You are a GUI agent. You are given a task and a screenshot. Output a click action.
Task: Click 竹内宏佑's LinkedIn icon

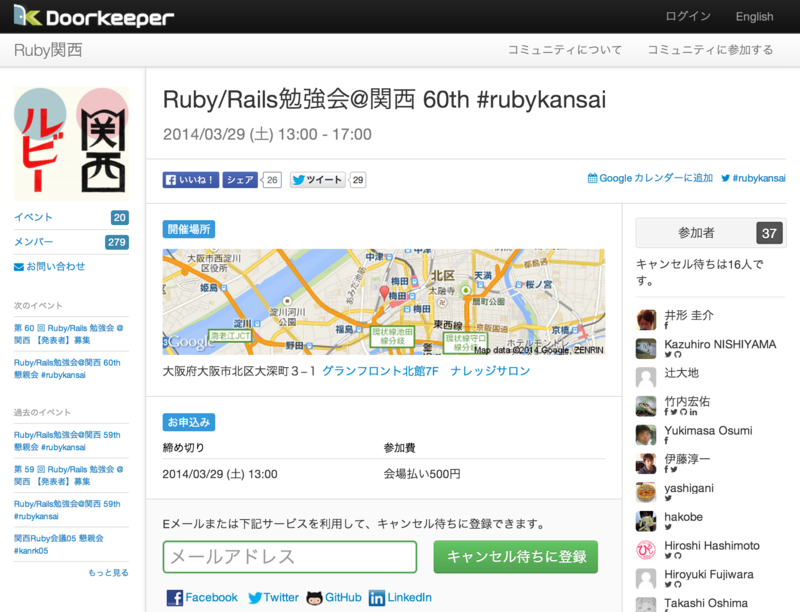(x=692, y=412)
